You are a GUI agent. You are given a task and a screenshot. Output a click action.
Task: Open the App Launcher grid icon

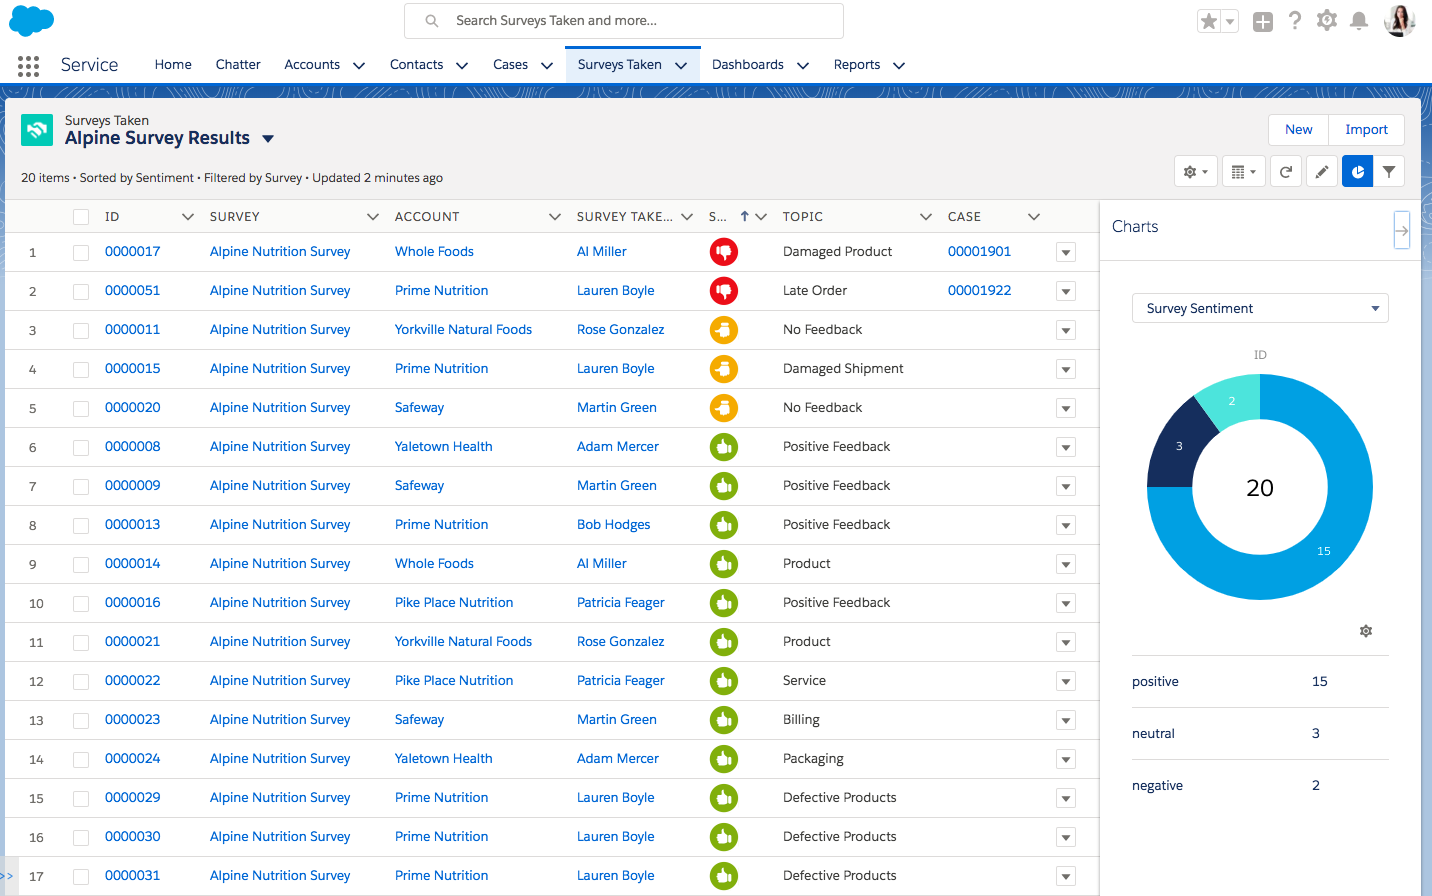pos(28,65)
